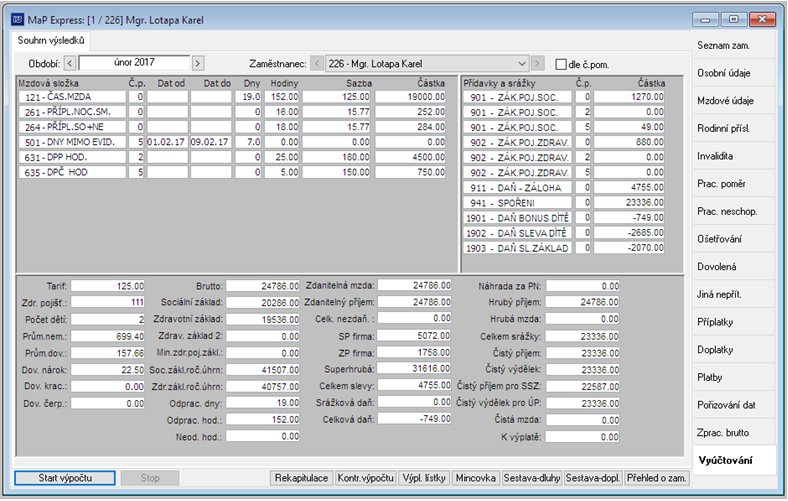Select '941 - SPOŘENI' row
This screenshot has width=788, height=501.
(563, 203)
